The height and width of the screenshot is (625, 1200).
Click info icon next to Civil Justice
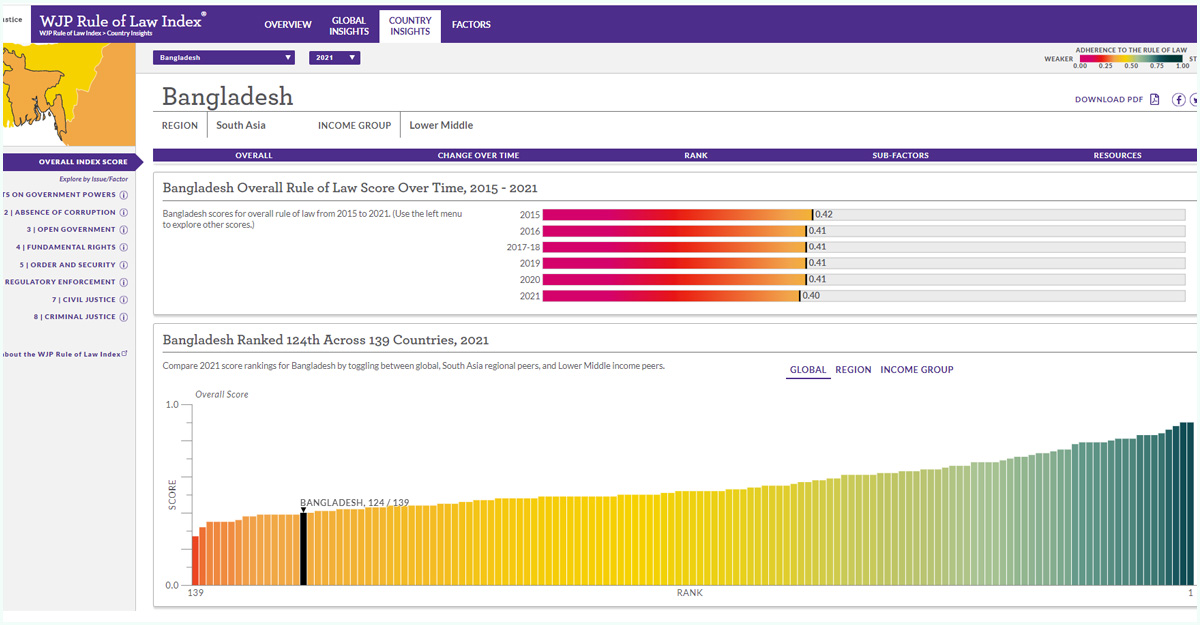(x=124, y=300)
